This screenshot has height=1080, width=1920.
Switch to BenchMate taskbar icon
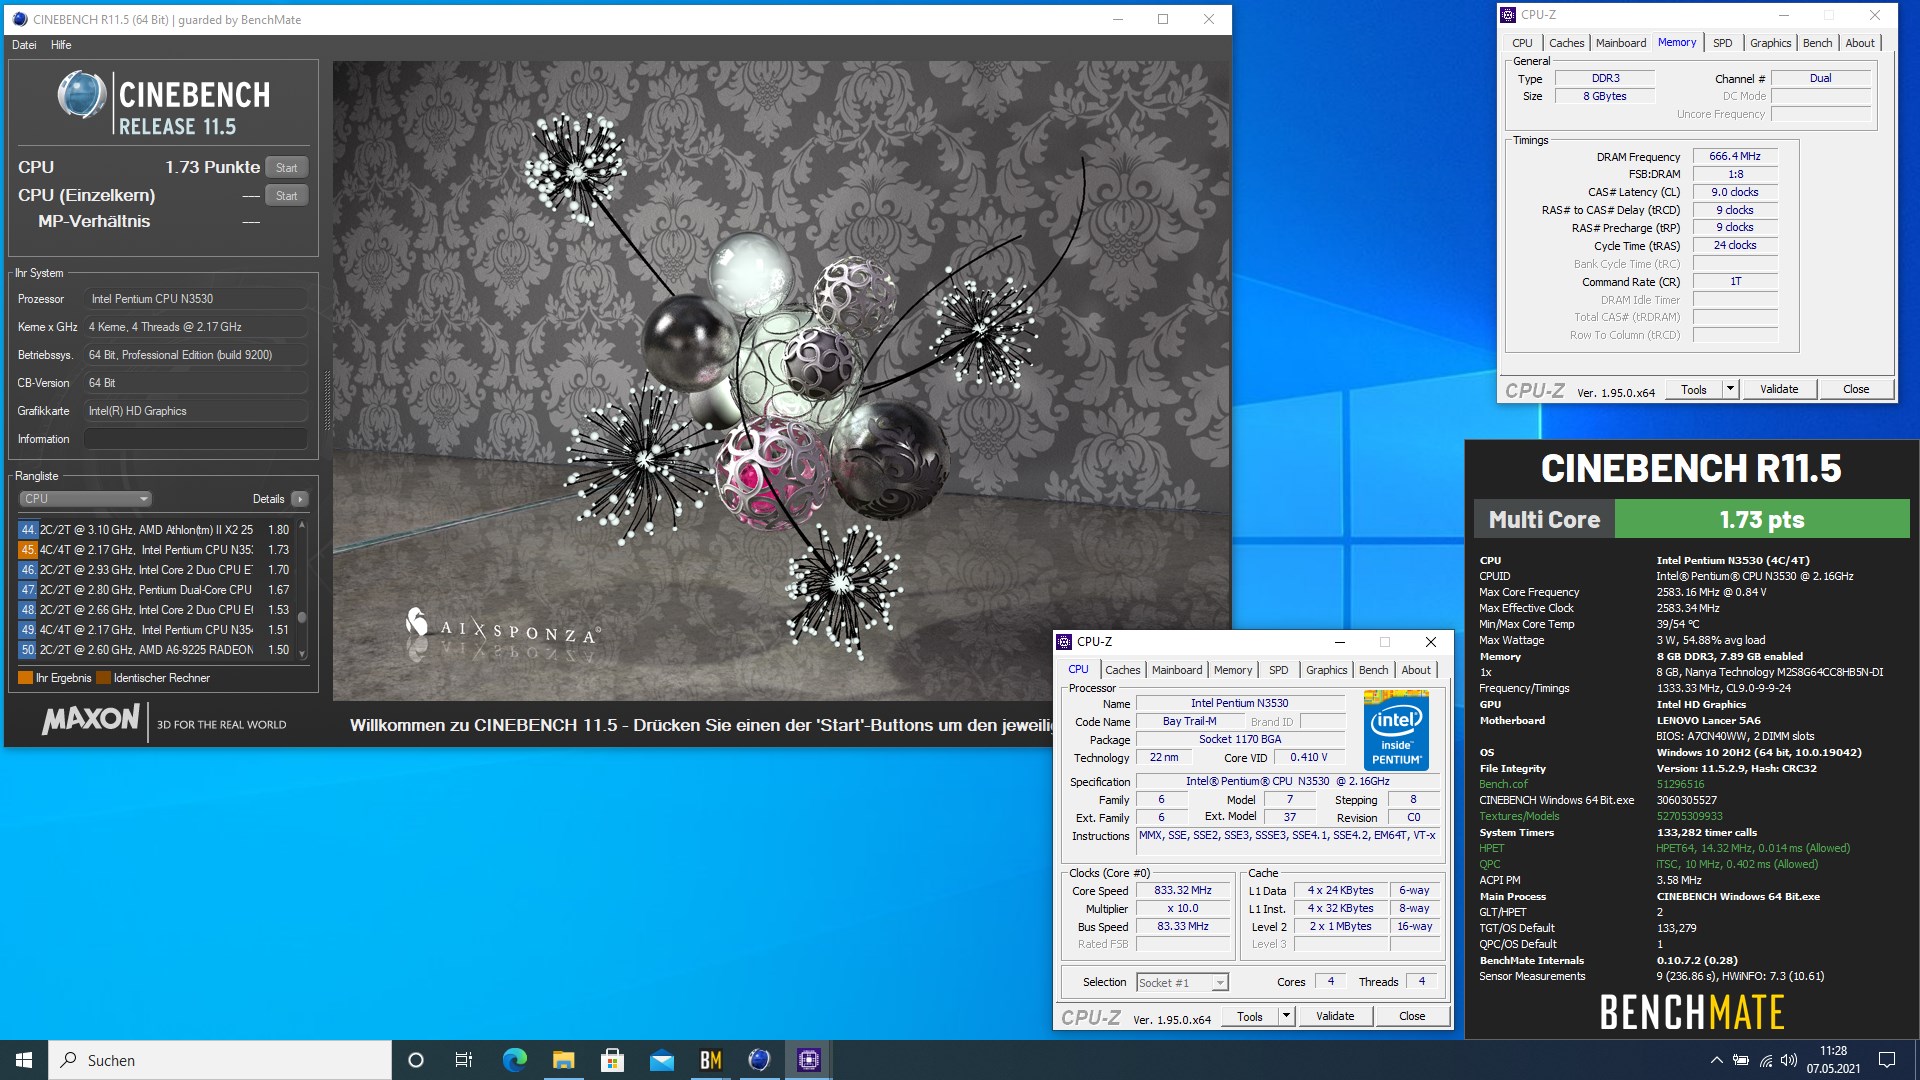[710, 1060]
